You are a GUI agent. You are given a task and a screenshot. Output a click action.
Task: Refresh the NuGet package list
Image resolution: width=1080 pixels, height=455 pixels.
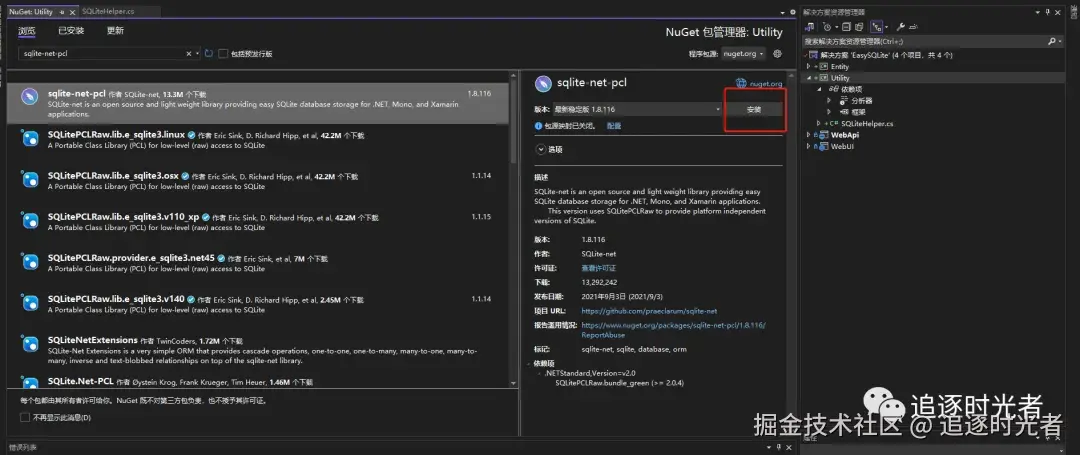(x=209, y=53)
